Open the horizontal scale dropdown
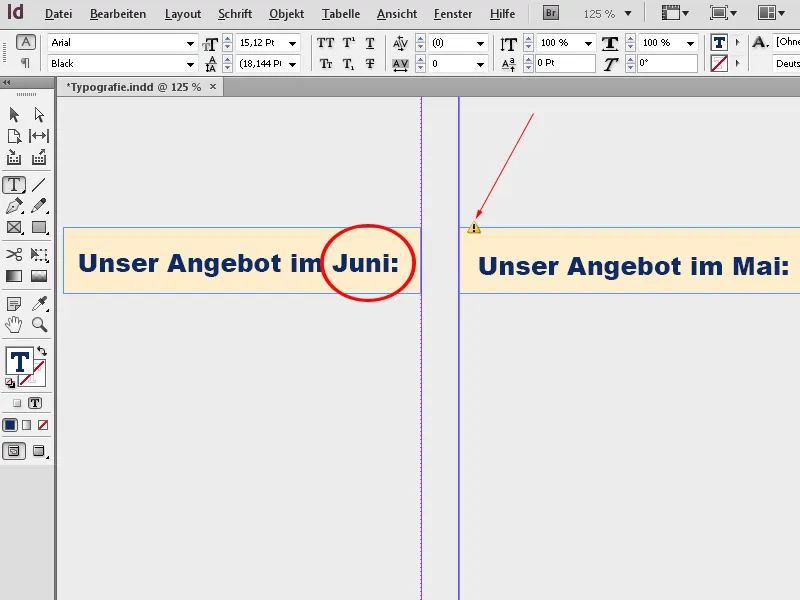 pyautogui.click(x=690, y=43)
